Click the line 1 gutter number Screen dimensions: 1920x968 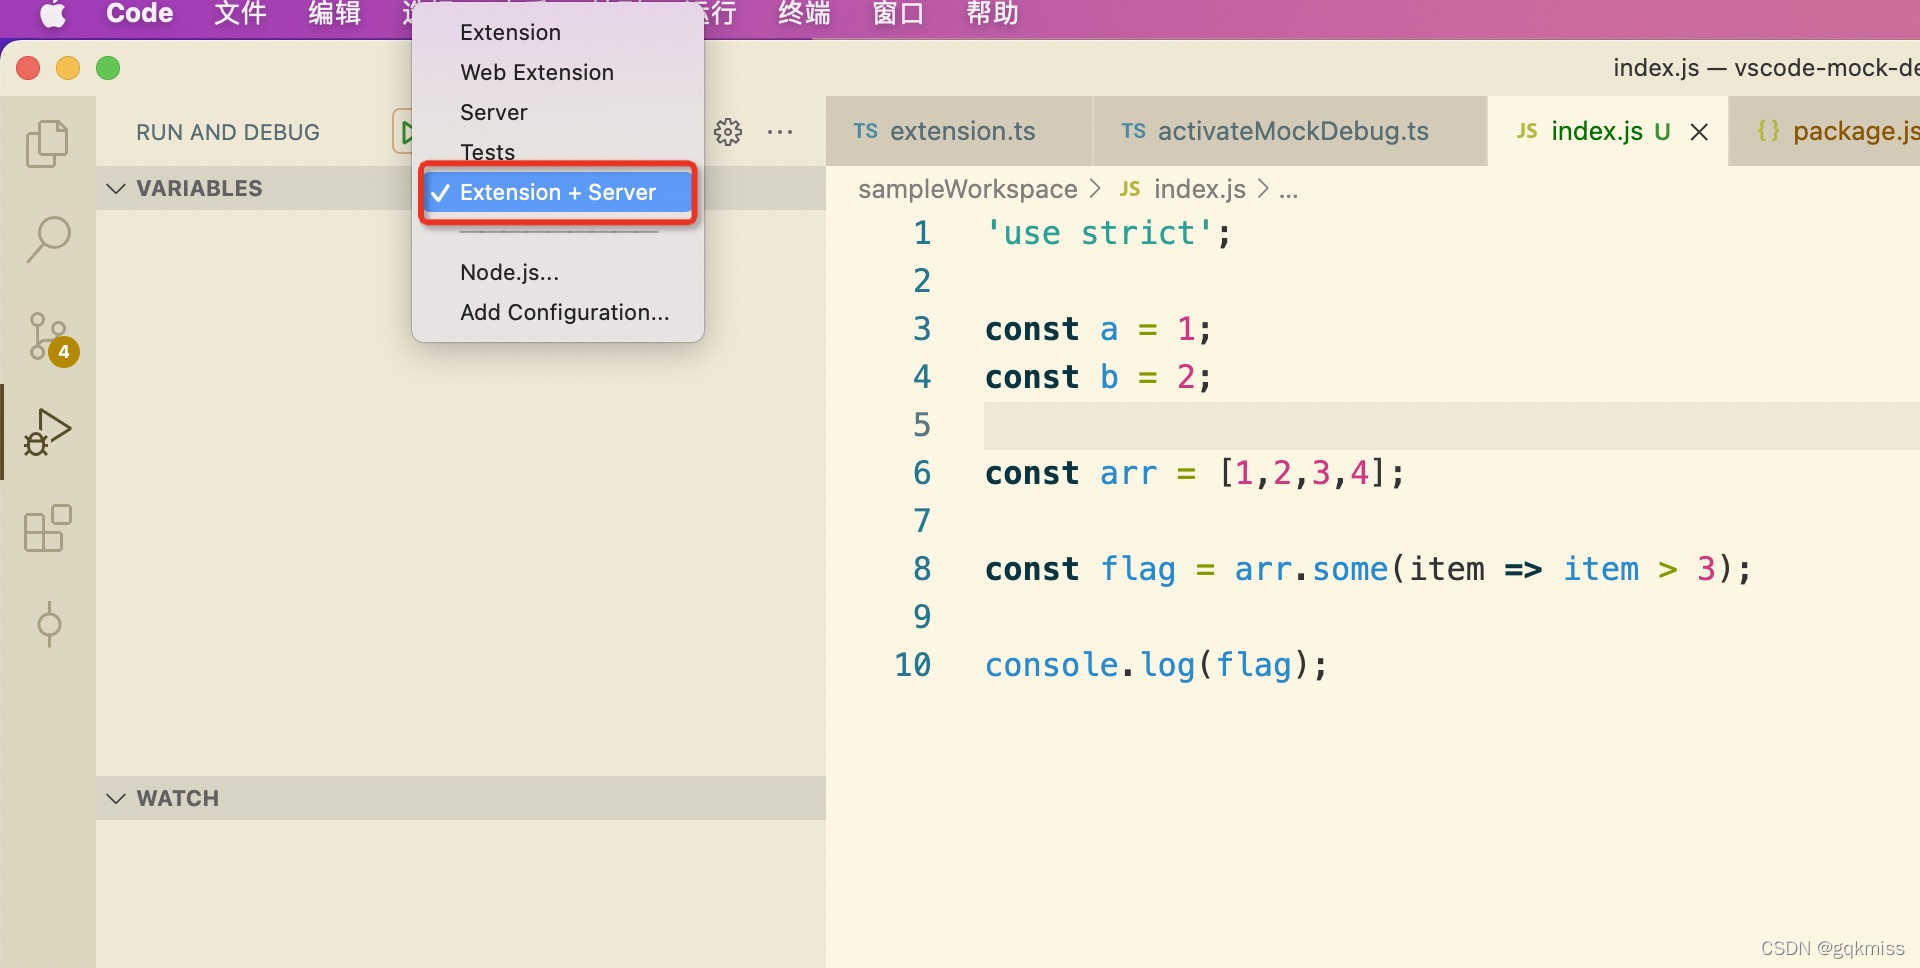(922, 233)
